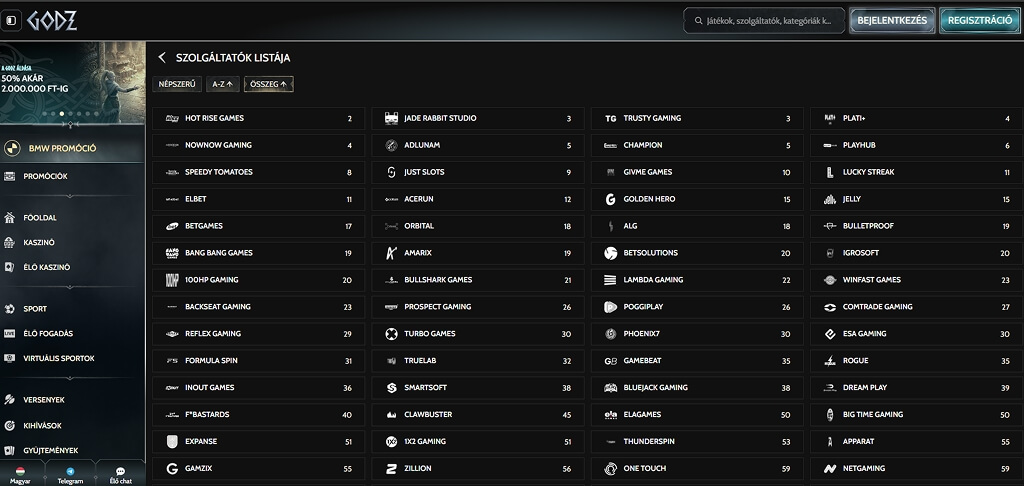Click the 100HP Gaming icon
Screen dimensions: 1024x486
172,280
